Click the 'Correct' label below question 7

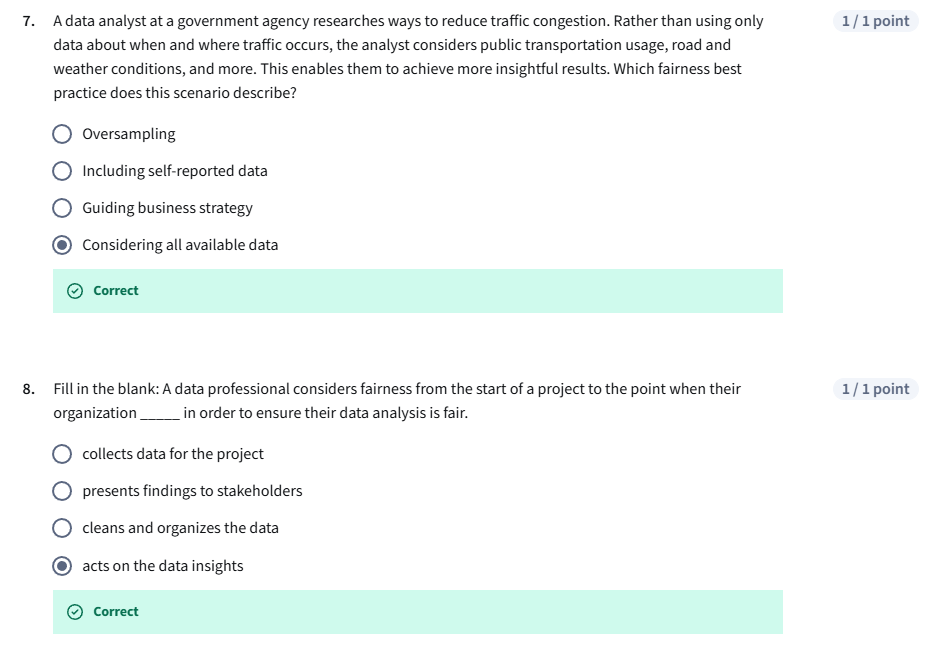pyautogui.click(x=116, y=291)
